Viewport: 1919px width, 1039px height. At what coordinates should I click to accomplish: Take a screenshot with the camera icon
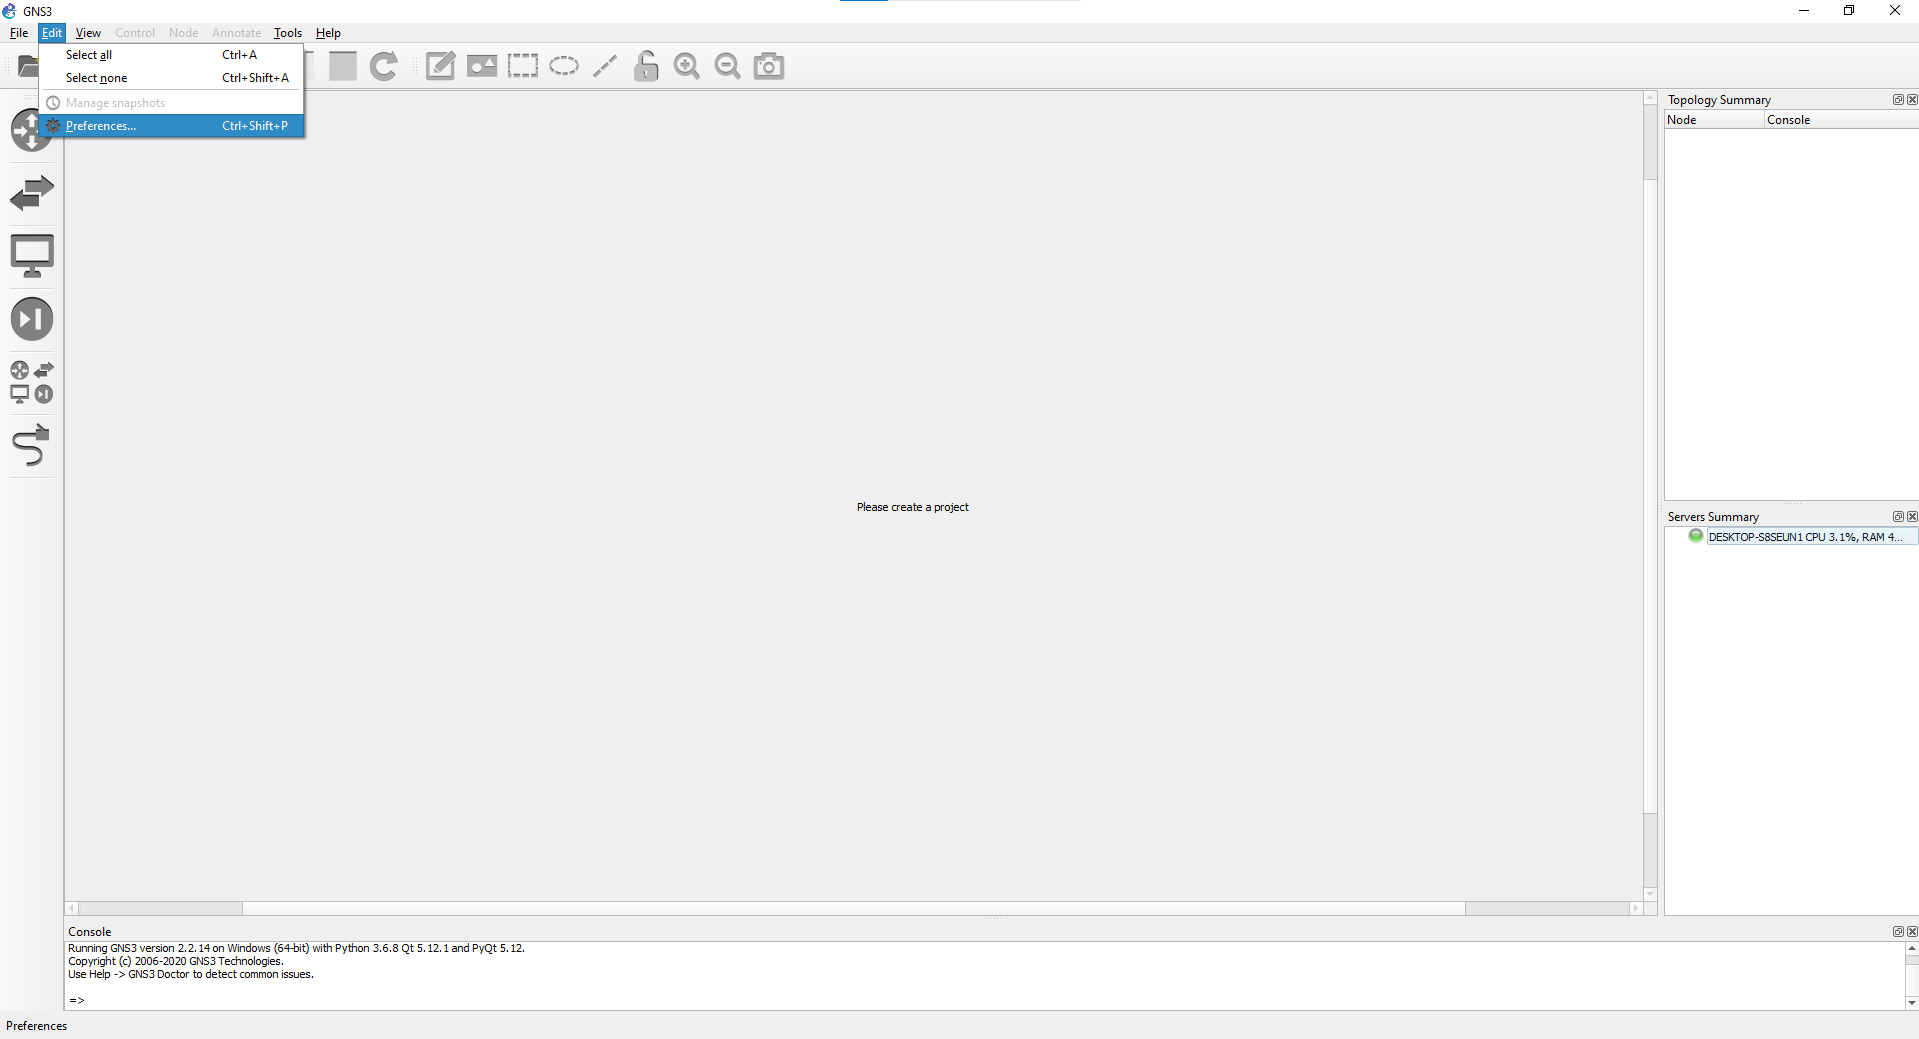click(x=769, y=66)
